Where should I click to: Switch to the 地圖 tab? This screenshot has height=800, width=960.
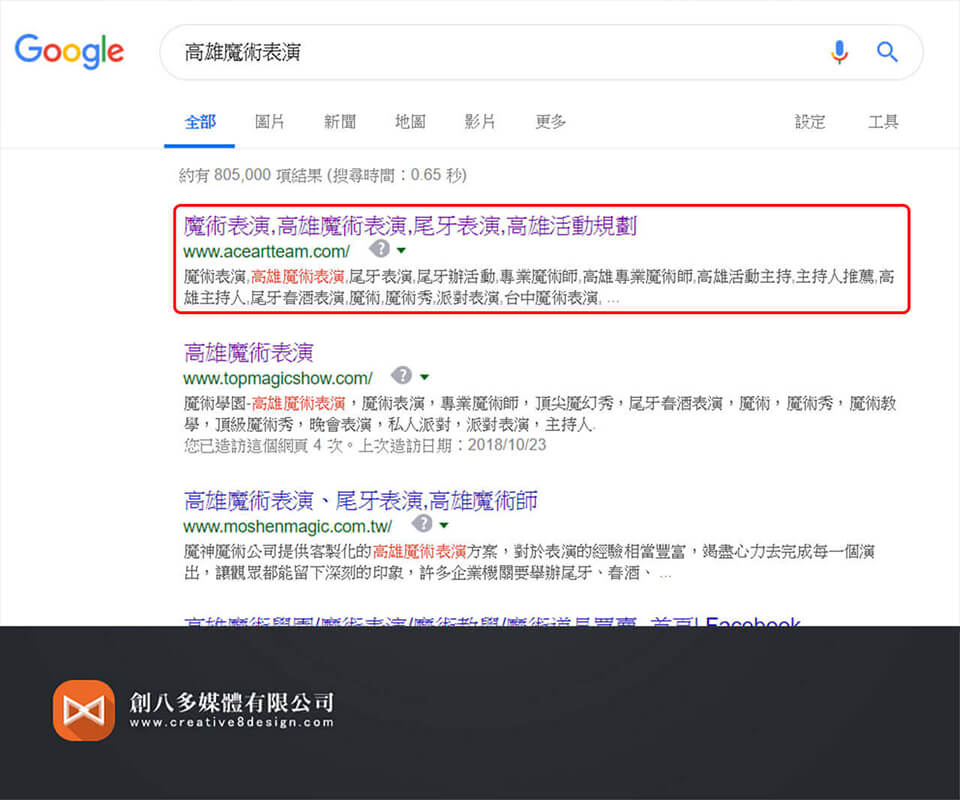[x=410, y=122]
